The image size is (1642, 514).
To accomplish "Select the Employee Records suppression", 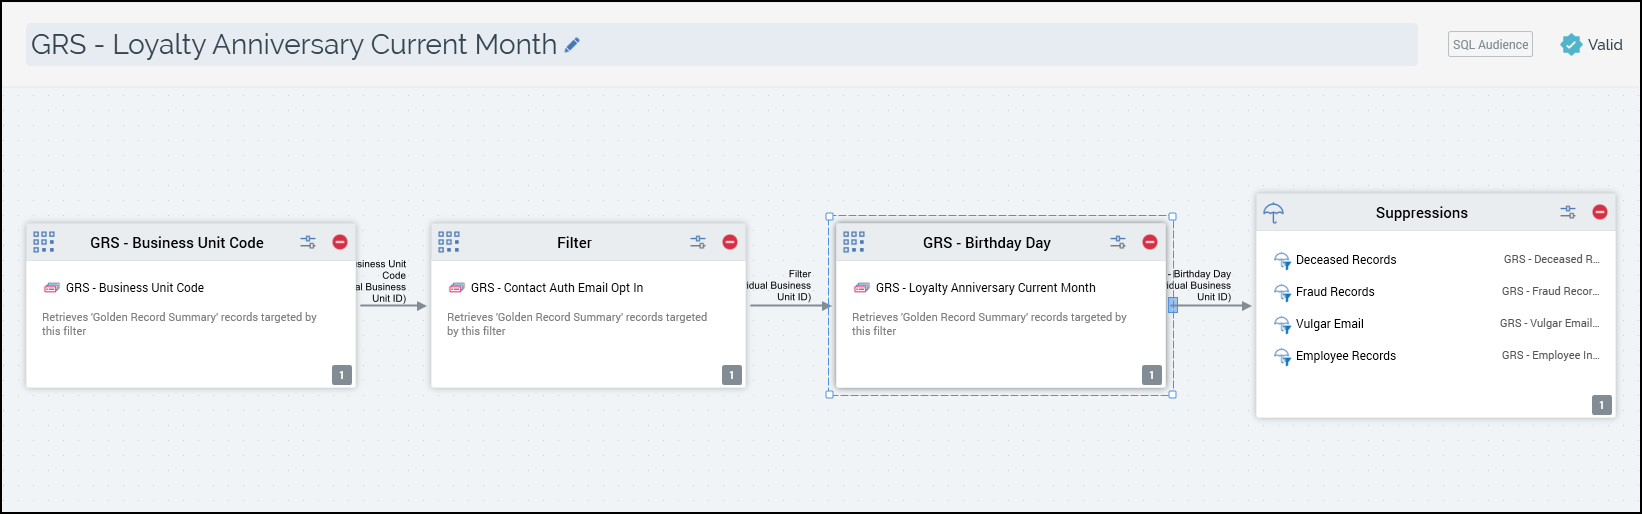I will 1345,356.
